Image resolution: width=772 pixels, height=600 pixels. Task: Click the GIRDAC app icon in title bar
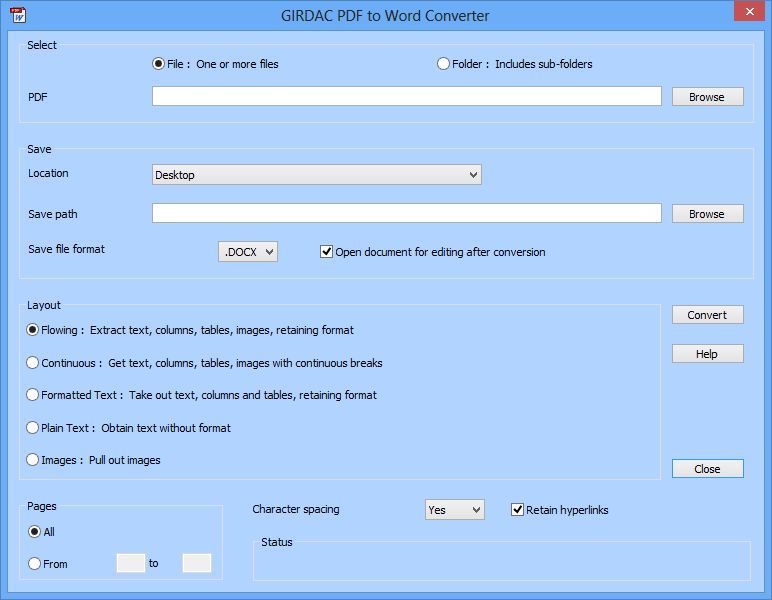pos(18,15)
